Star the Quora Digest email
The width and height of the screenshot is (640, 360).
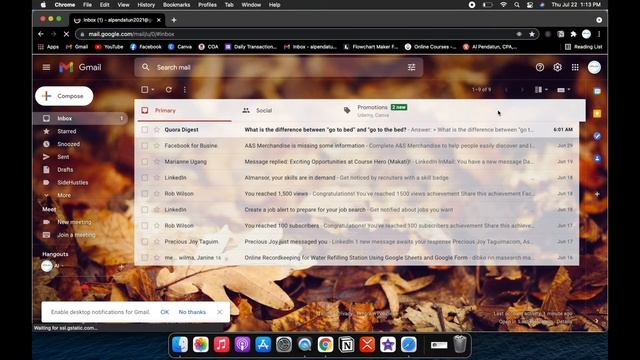click(x=157, y=129)
